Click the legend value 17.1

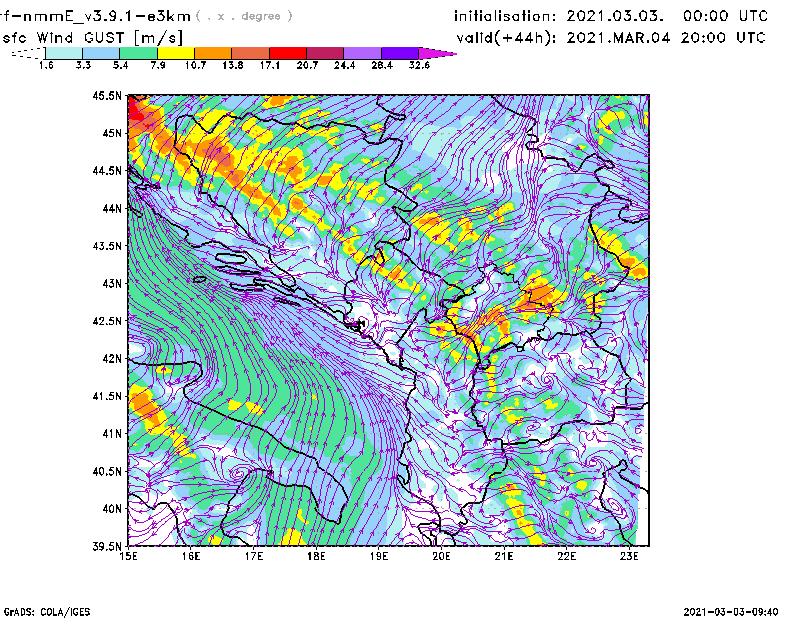click(270, 65)
